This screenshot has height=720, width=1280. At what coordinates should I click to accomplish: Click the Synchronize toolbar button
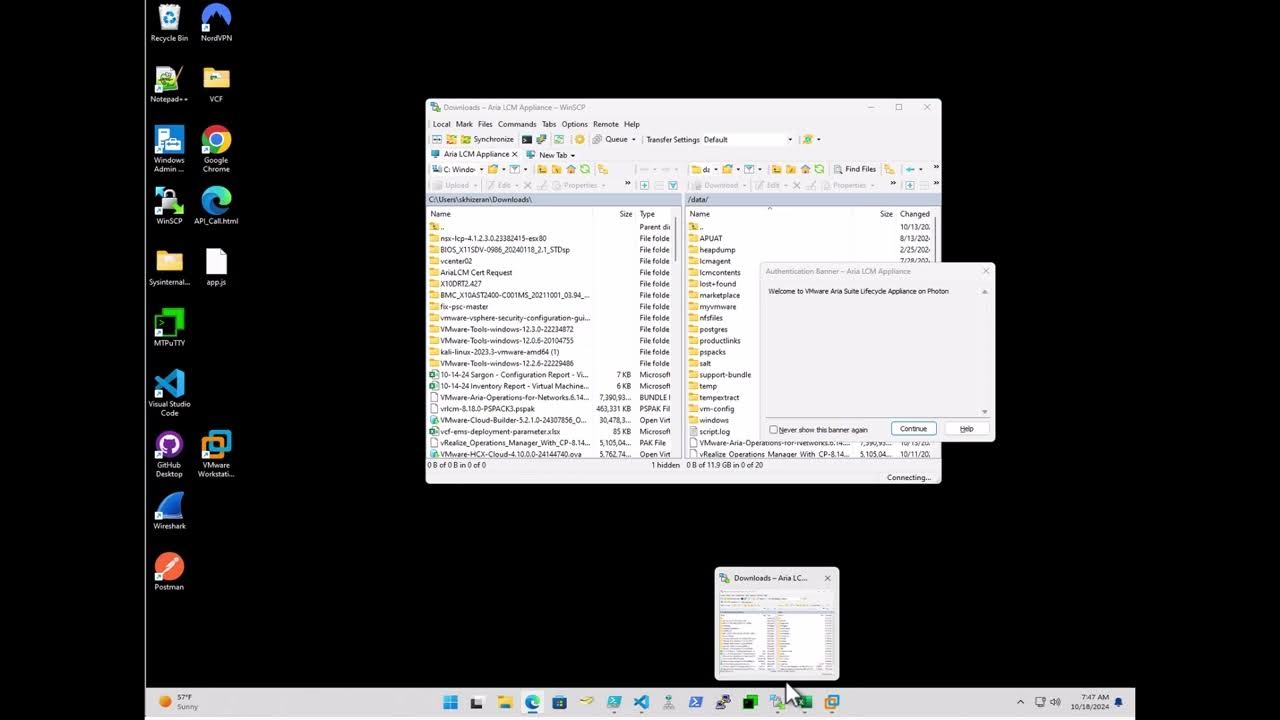487,139
